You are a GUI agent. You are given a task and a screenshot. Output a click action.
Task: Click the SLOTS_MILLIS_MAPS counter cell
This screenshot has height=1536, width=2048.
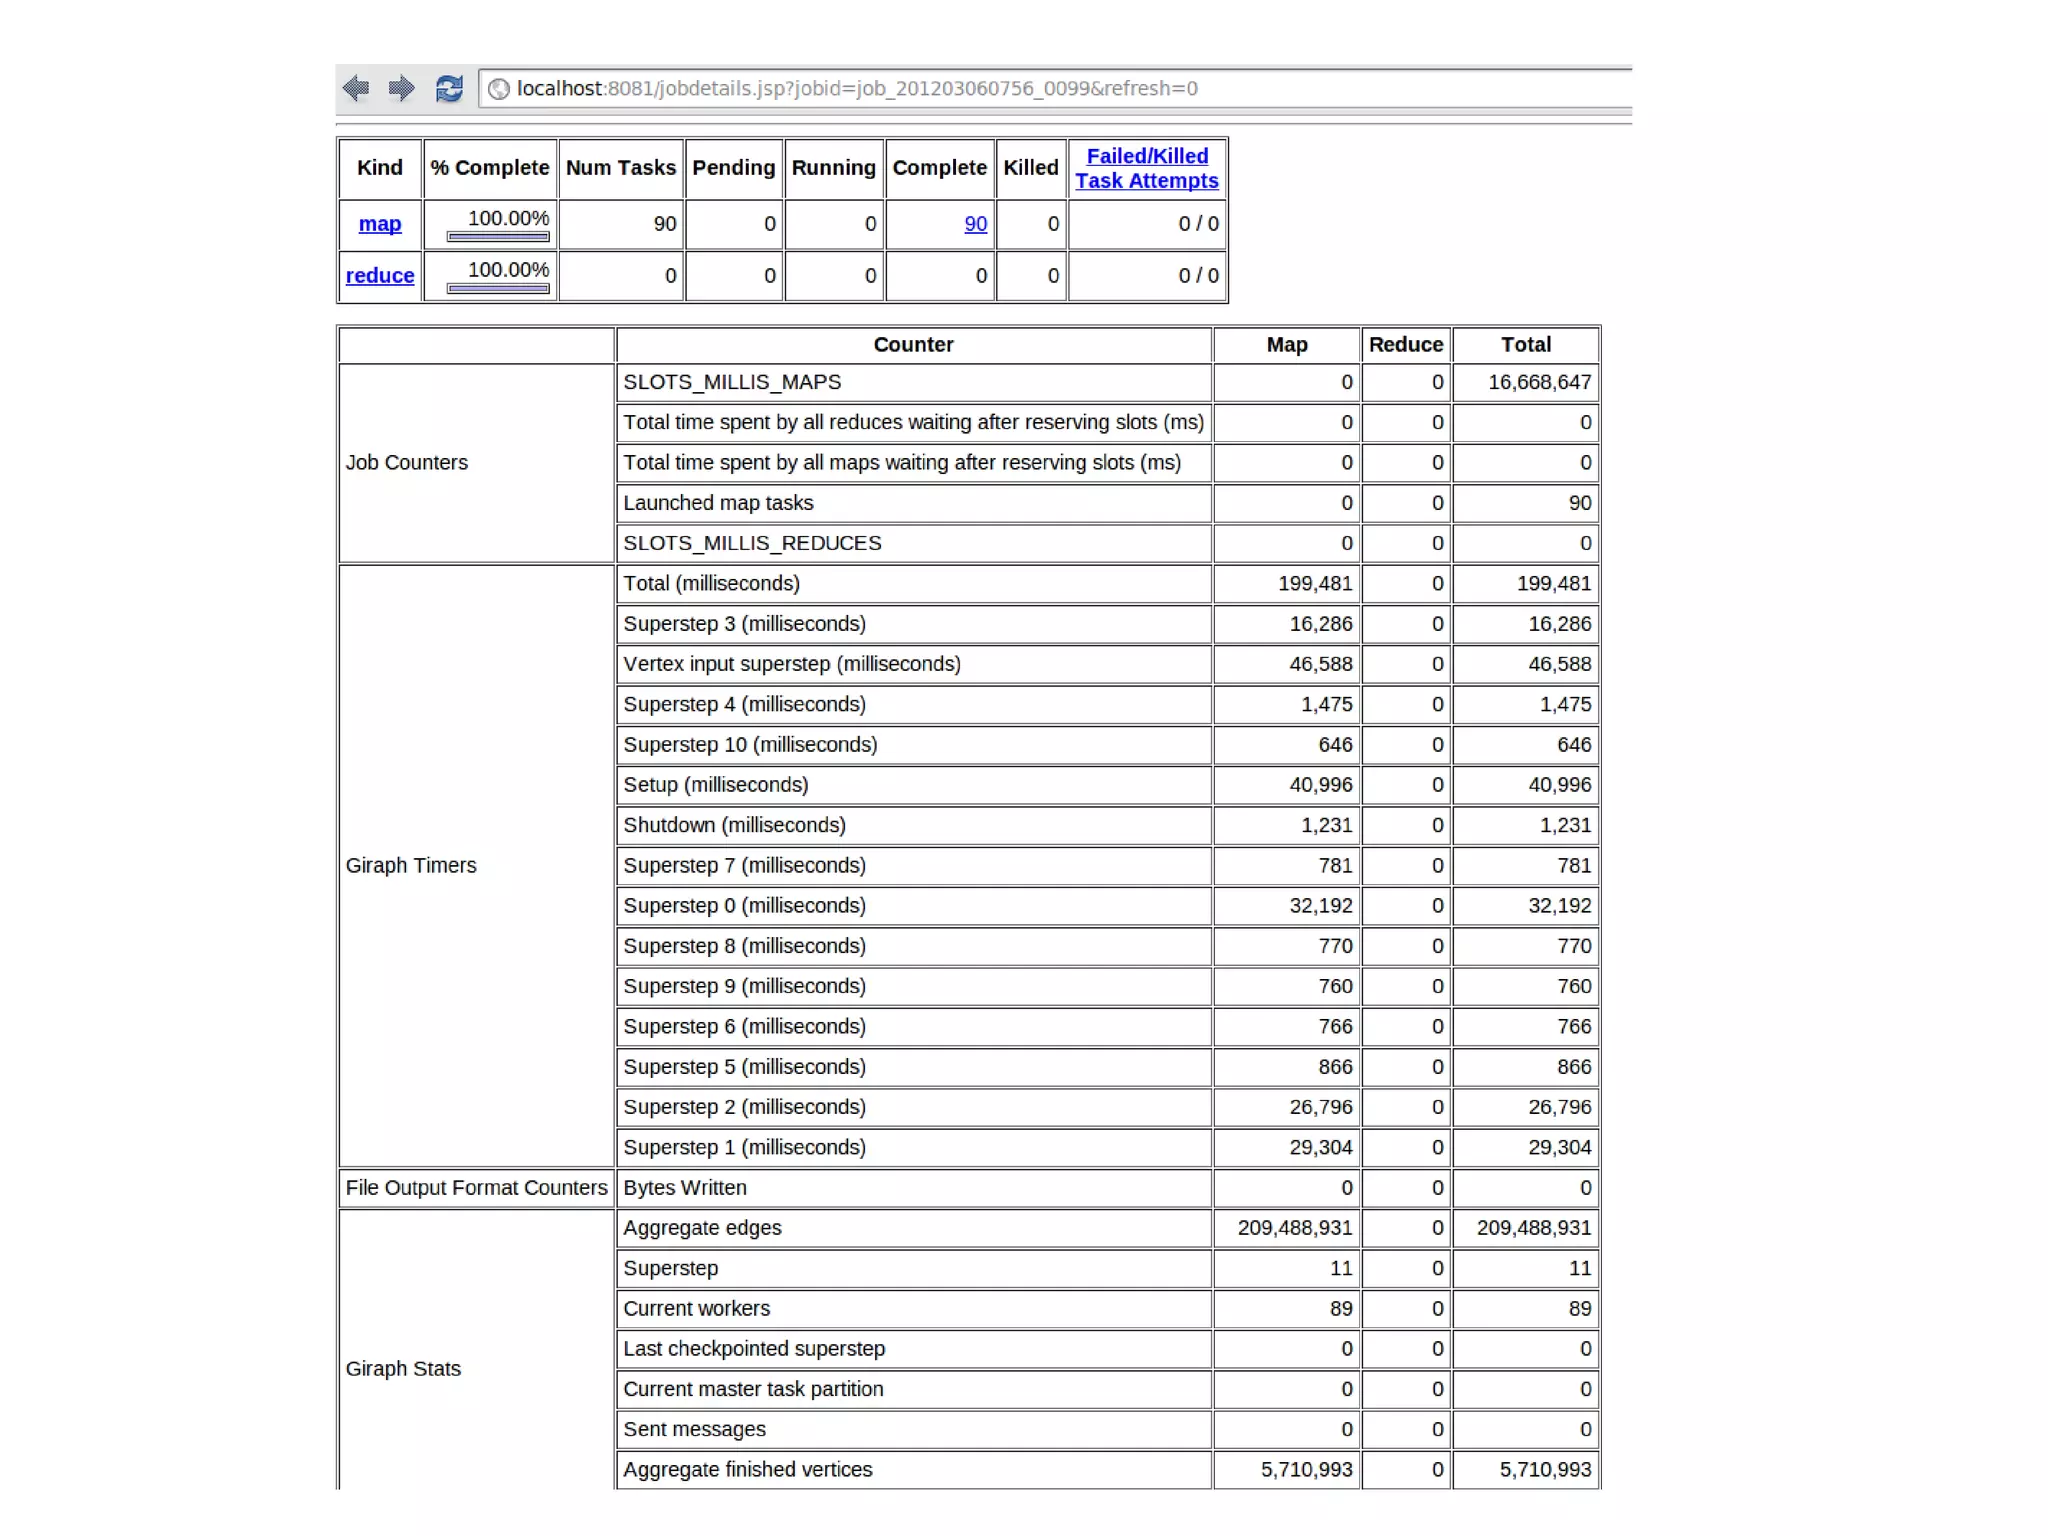[732, 382]
